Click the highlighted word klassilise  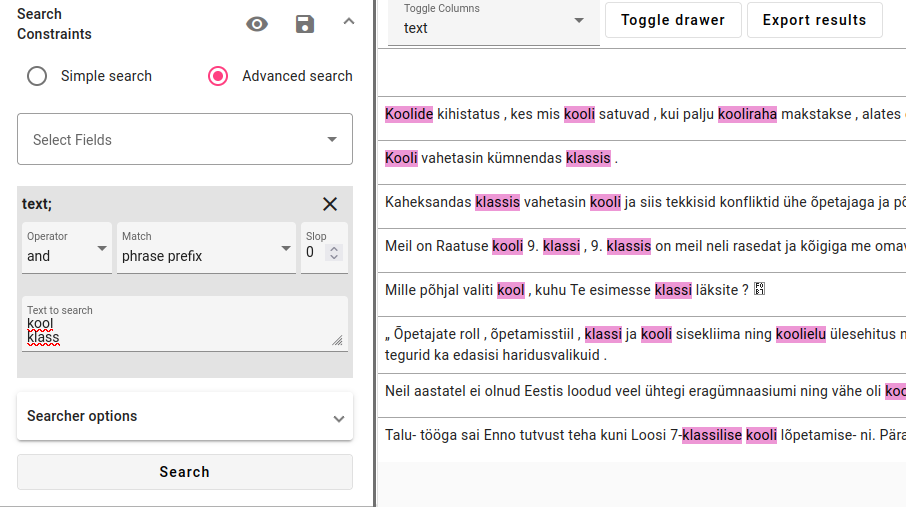tap(712, 435)
